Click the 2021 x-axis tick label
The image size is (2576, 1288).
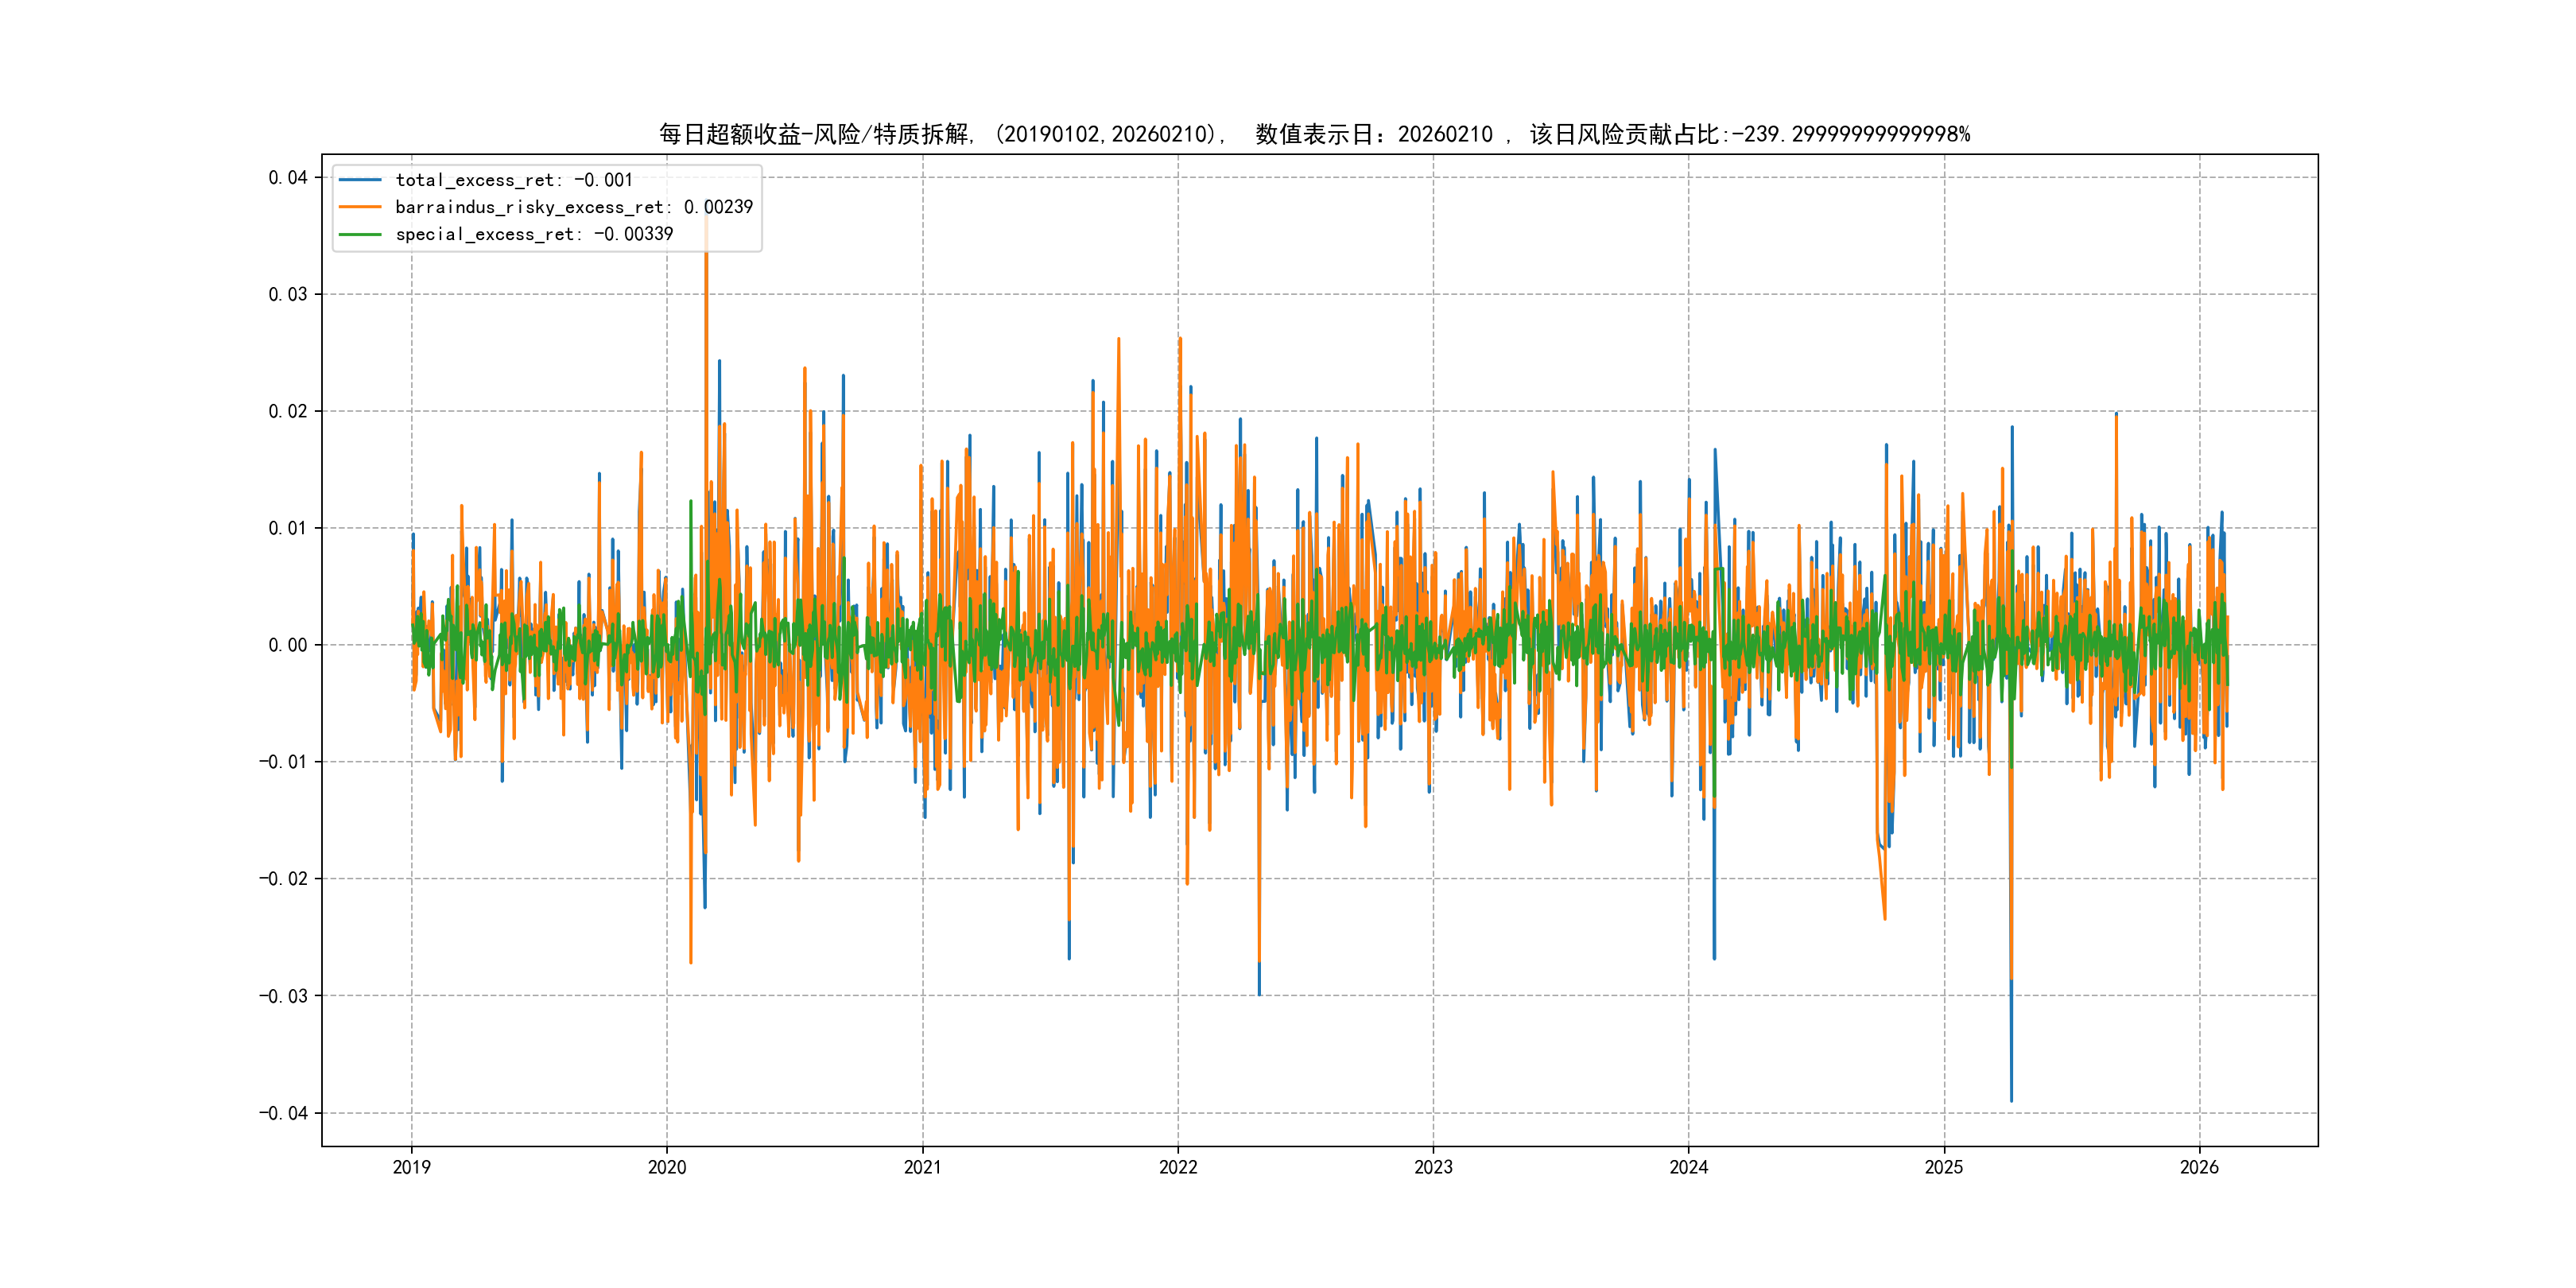[922, 1167]
